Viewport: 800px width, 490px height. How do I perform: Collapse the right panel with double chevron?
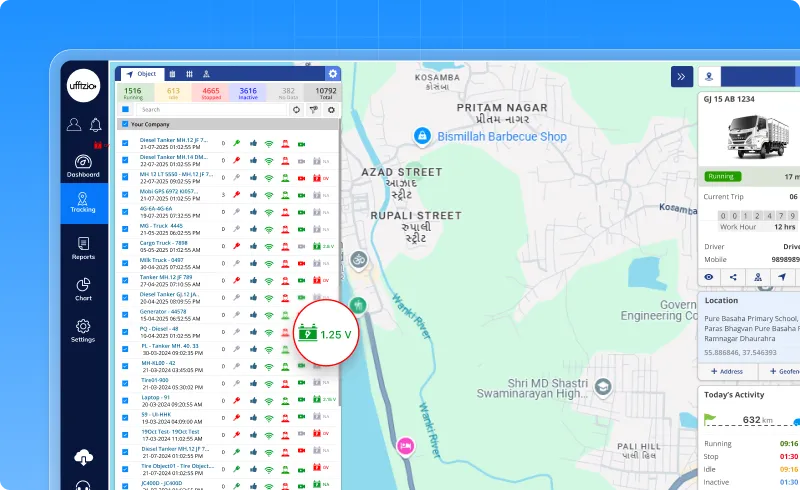tap(680, 76)
